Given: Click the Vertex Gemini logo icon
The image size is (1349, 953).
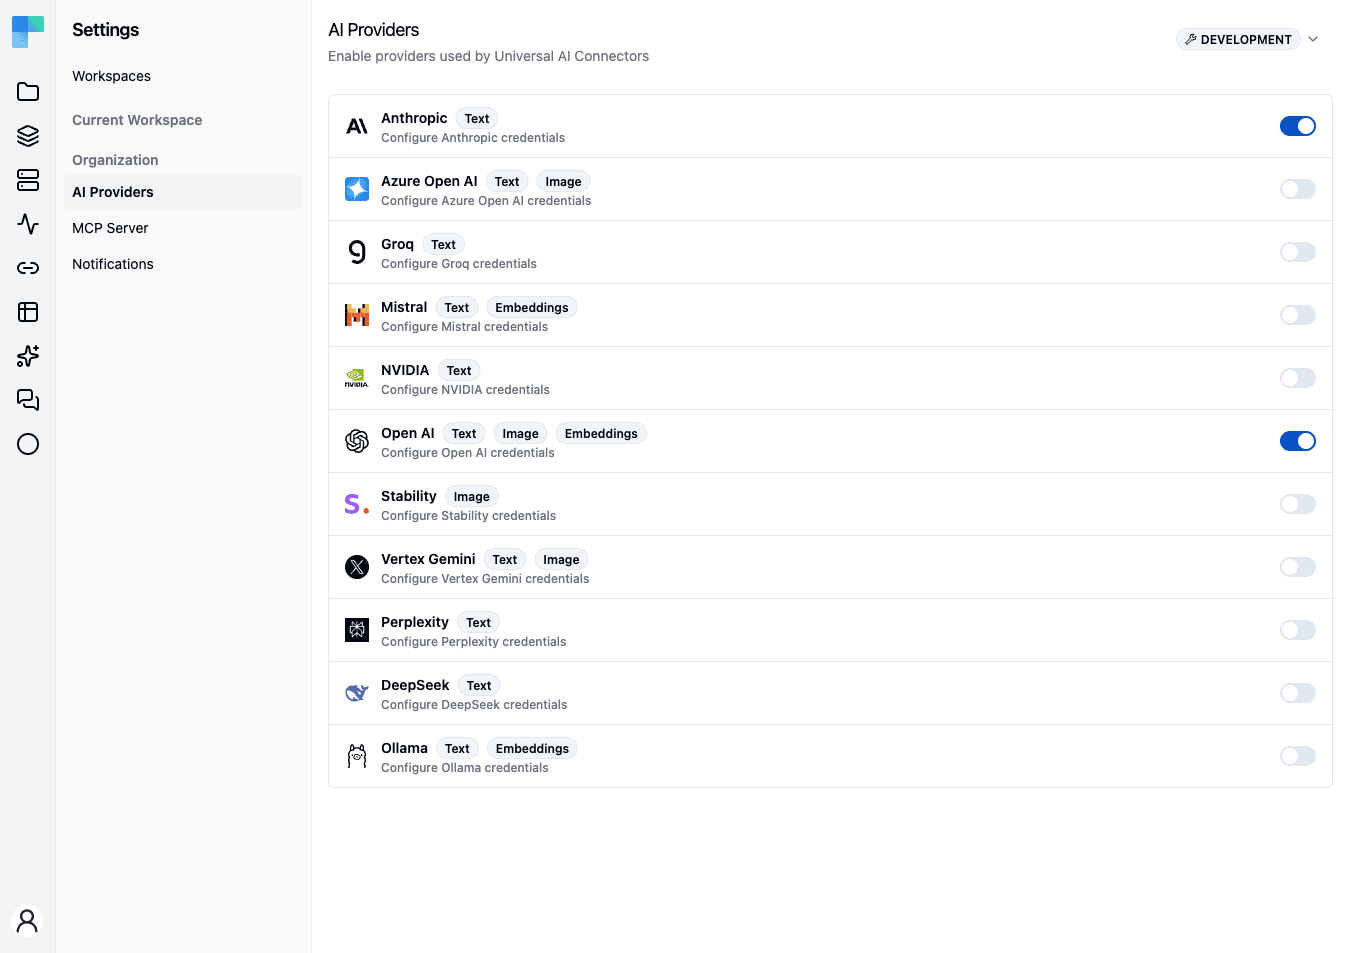Looking at the screenshot, I should point(357,567).
